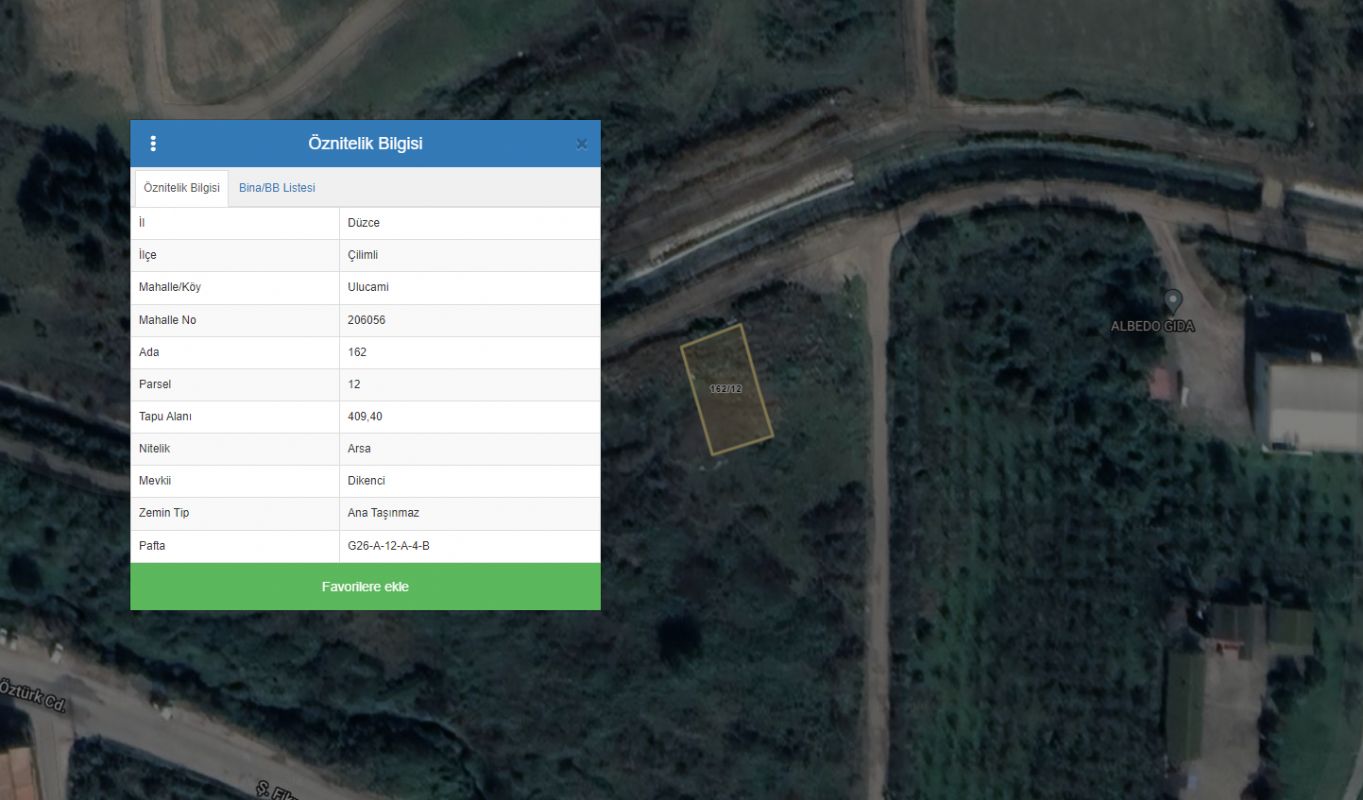Screen dimensions: 1363x800
Task: Click the ALBEDO GIDA map pin icon
Action: click(x=1173, y=300)
